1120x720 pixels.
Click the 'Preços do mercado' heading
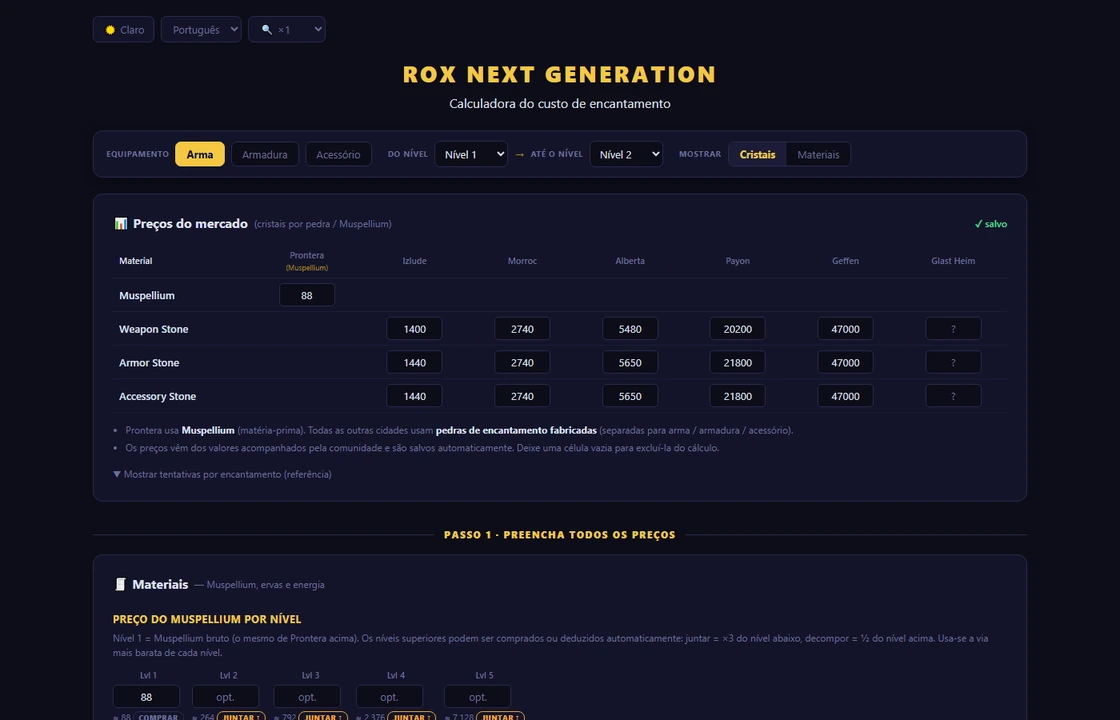click(190, 224)
